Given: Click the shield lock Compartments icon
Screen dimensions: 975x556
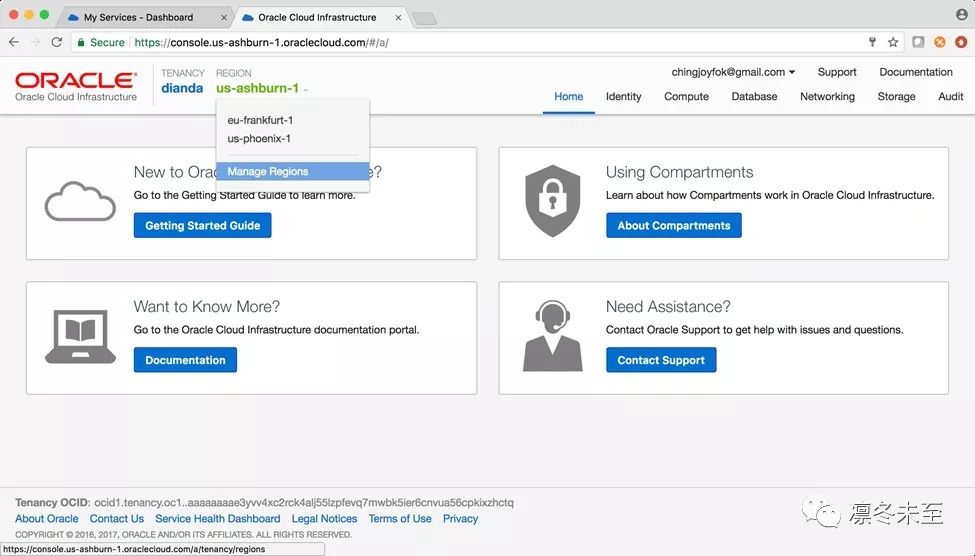Looking at the screenshot, I should [553, 201].
